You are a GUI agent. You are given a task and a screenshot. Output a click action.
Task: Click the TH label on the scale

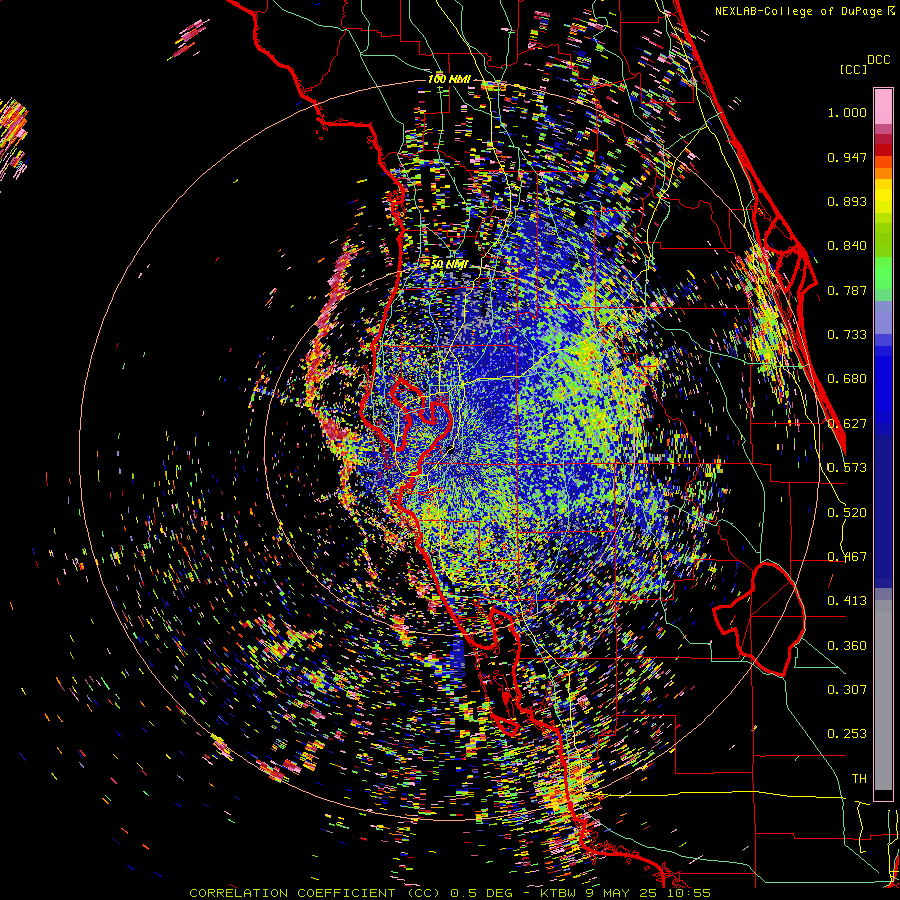click(x=859, y=779)
